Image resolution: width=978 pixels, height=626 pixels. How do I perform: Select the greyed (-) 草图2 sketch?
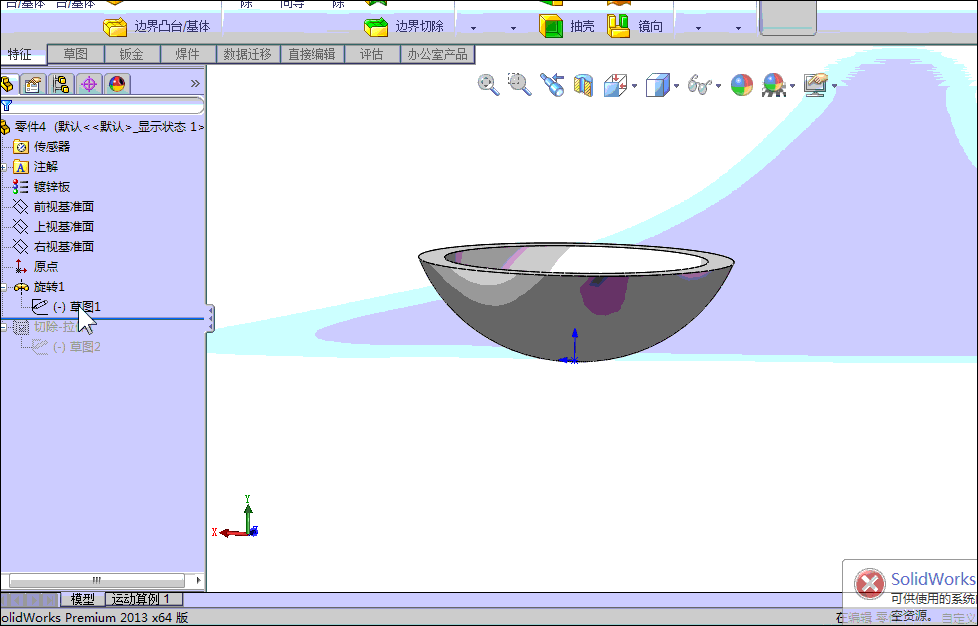pos(67,347)
